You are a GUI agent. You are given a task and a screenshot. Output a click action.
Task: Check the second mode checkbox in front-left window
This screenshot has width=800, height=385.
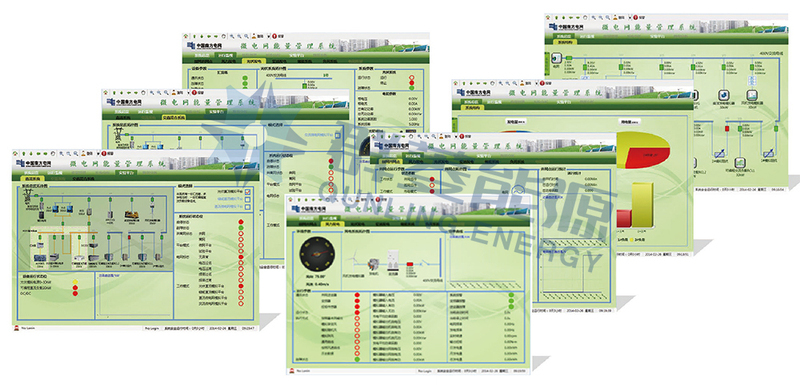point(248,199)
